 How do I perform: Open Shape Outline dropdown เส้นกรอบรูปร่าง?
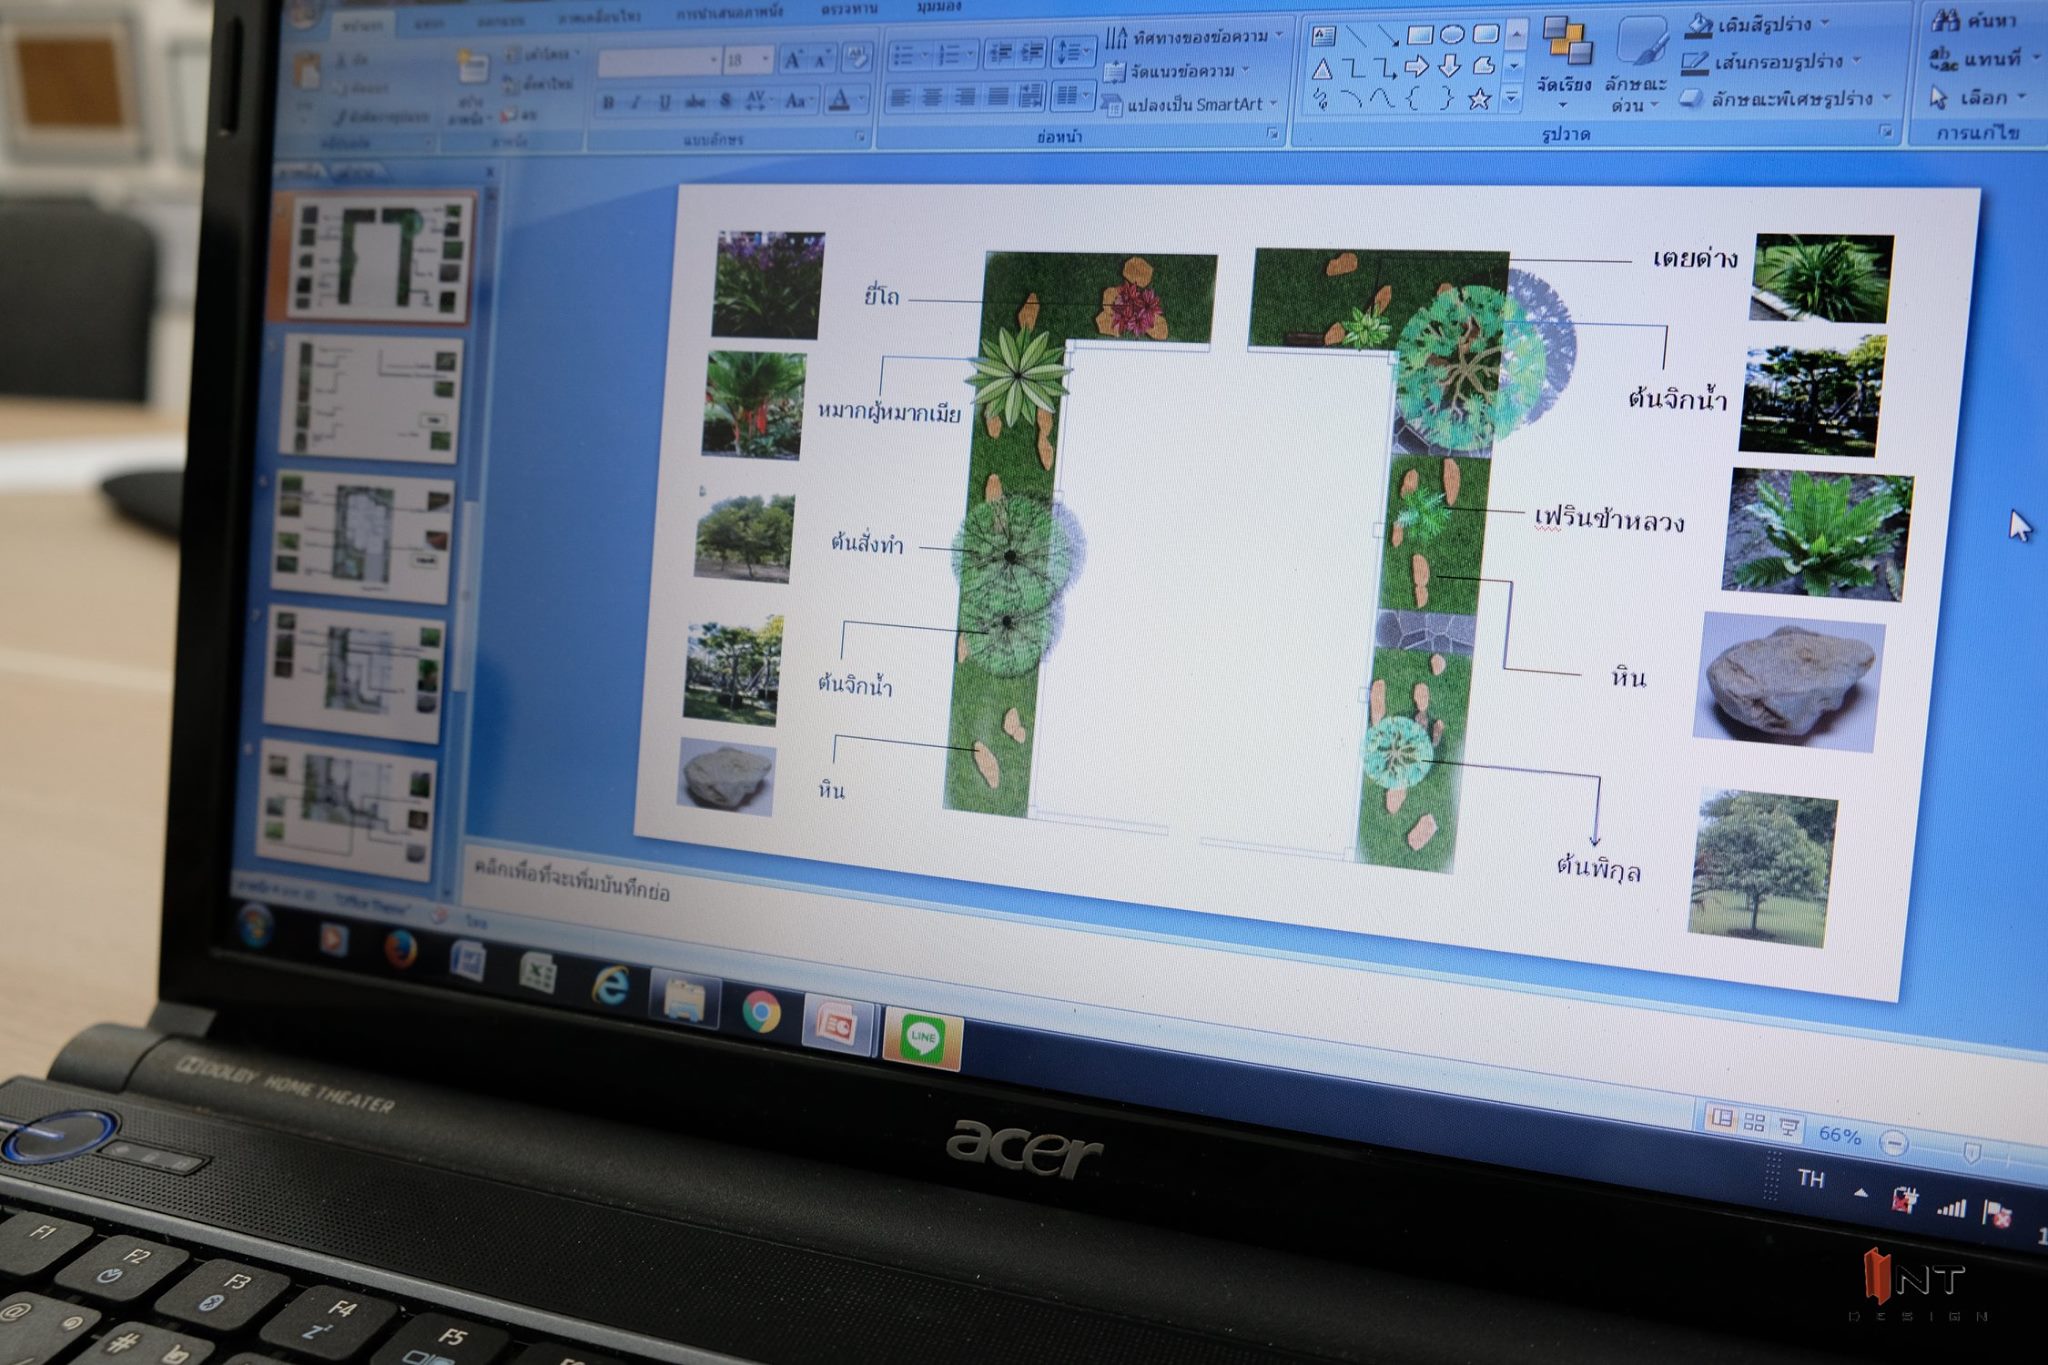point(1771,62)
